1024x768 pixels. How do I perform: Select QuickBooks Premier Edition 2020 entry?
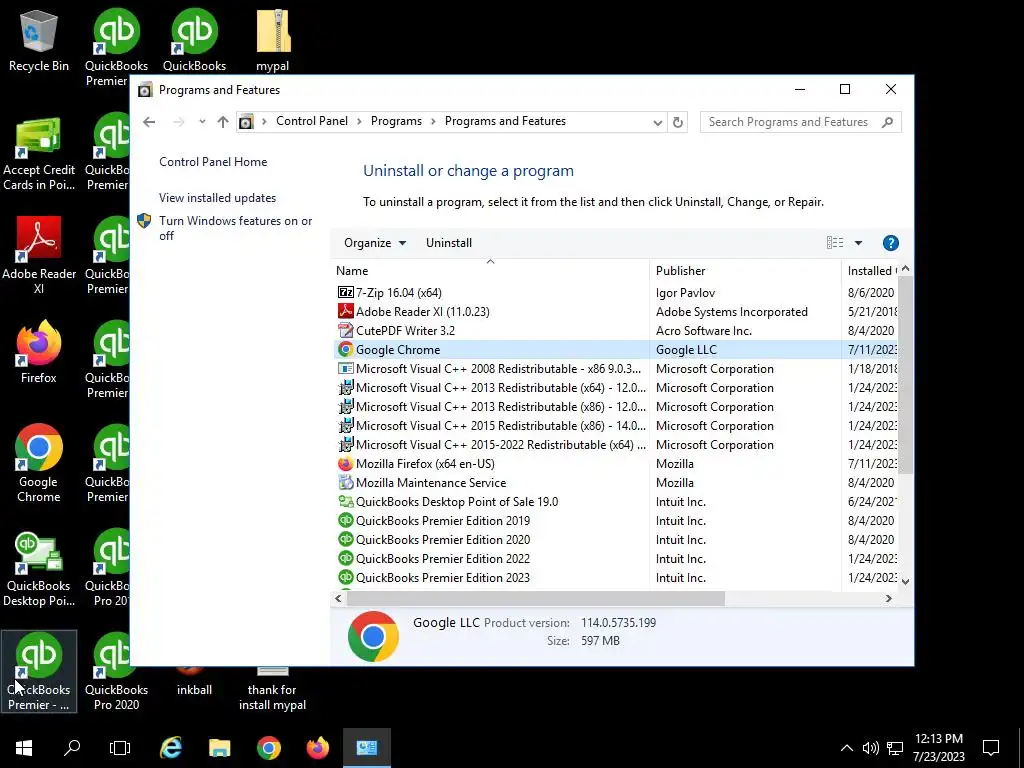[443, 540]
